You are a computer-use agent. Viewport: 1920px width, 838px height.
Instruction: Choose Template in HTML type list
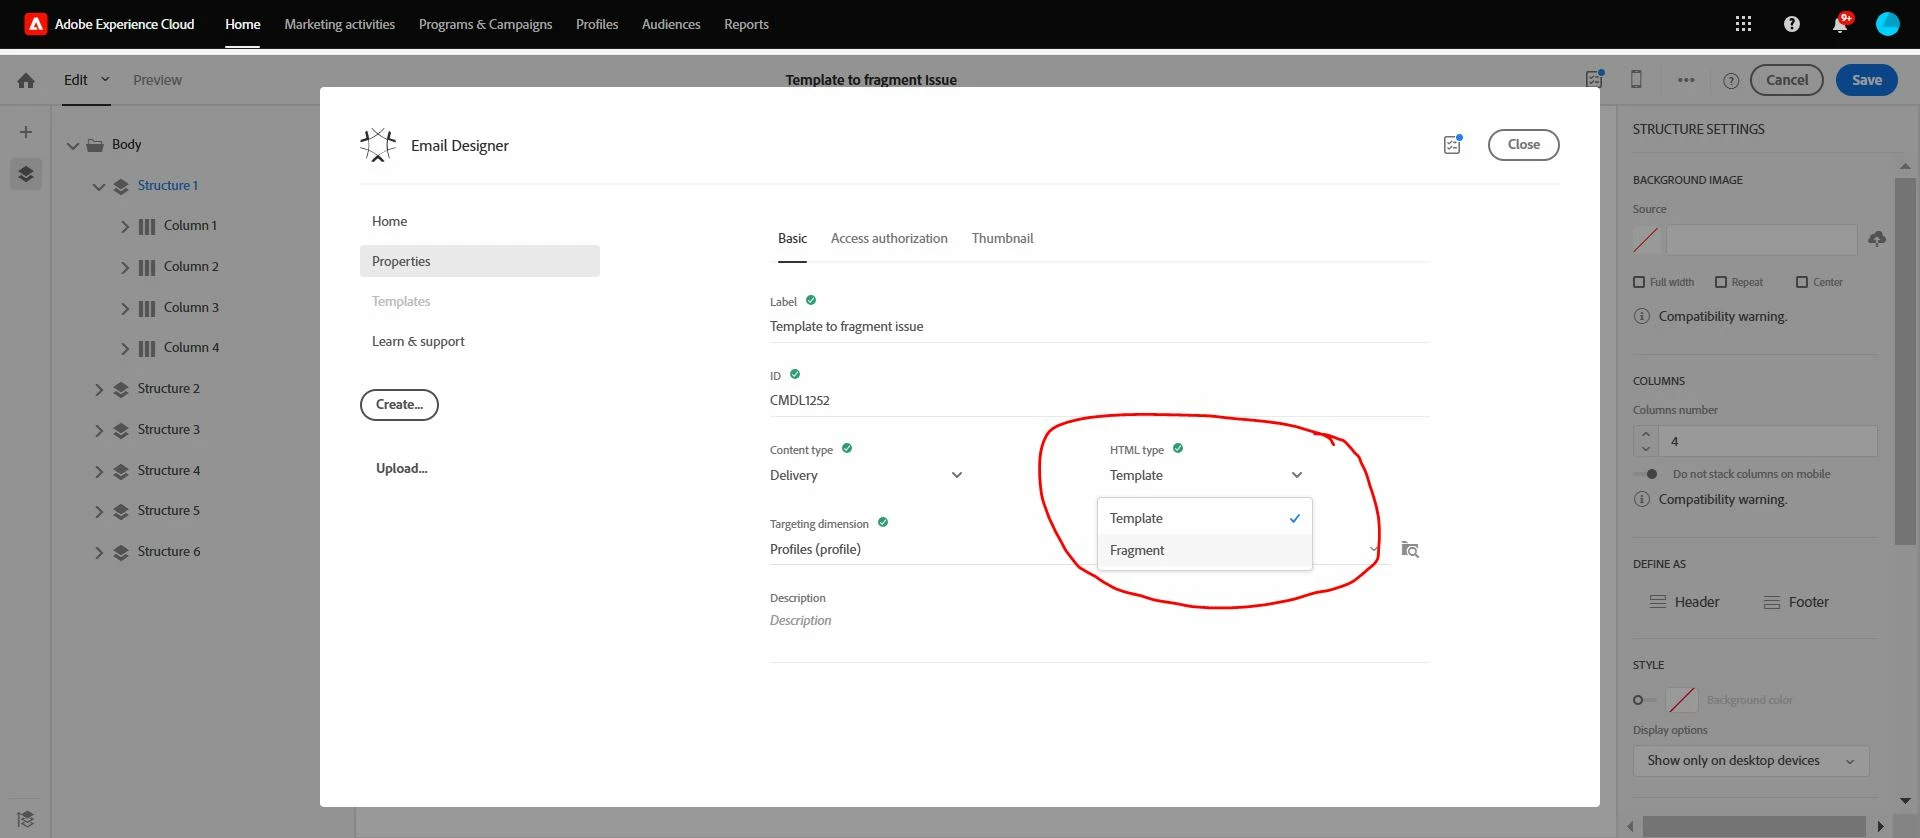tap(1205, 518)
